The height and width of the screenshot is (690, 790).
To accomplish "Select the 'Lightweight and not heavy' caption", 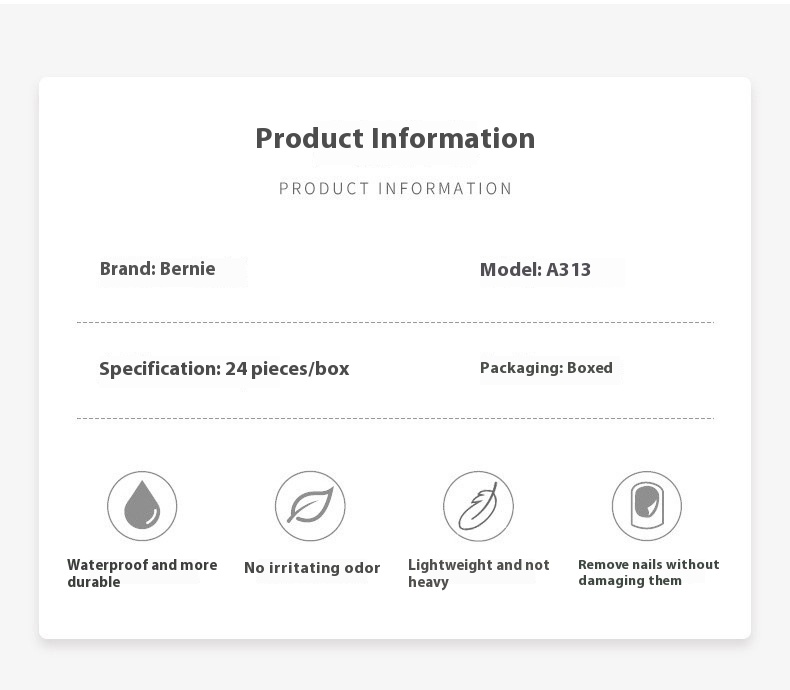I will point(479,573).
